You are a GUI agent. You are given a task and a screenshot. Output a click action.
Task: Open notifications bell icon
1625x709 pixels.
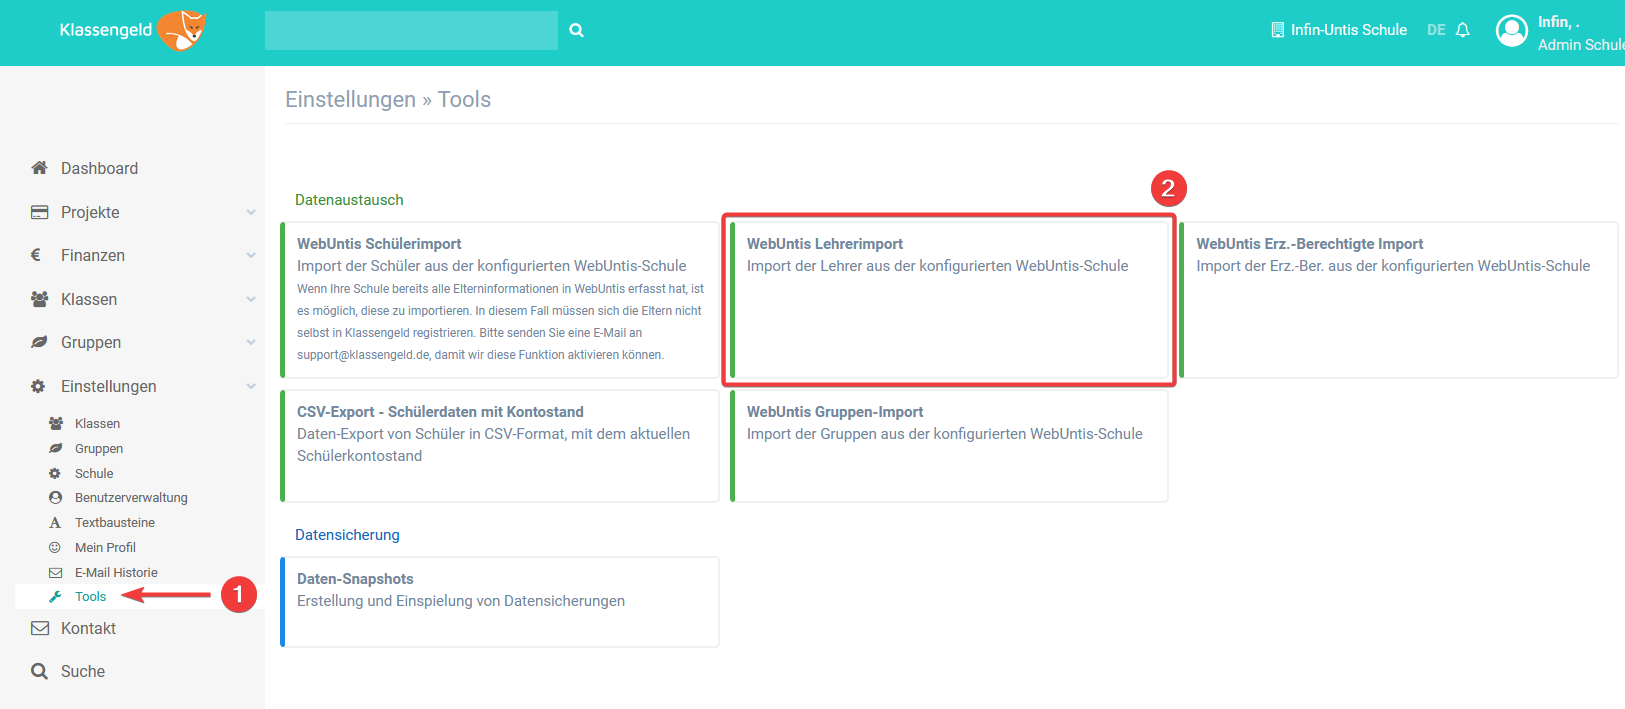coord(1463,30)
